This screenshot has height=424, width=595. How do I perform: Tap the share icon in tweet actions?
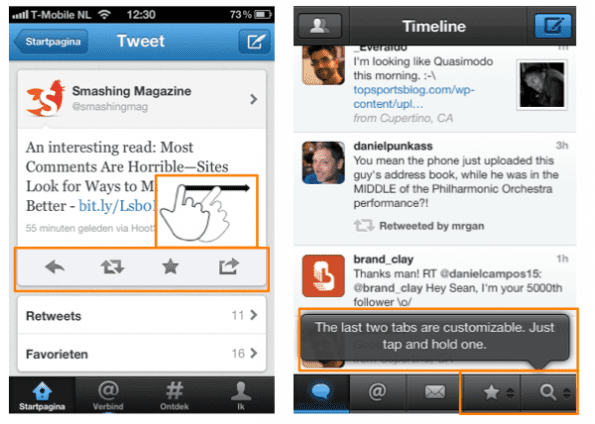tap(229, 266)
